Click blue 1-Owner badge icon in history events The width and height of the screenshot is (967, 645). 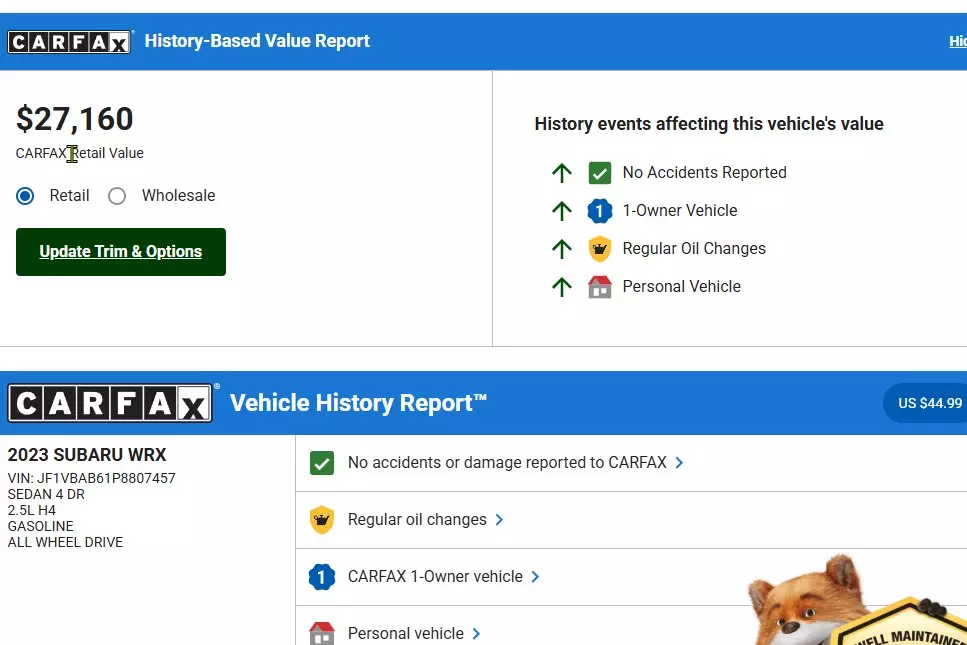[x=599, y=211]
